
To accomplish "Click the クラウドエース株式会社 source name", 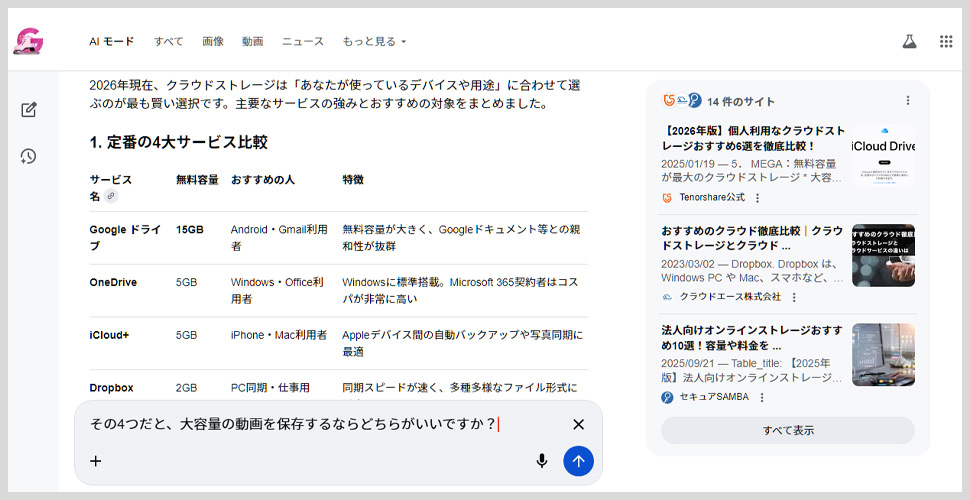I will [x=730, y=297].
